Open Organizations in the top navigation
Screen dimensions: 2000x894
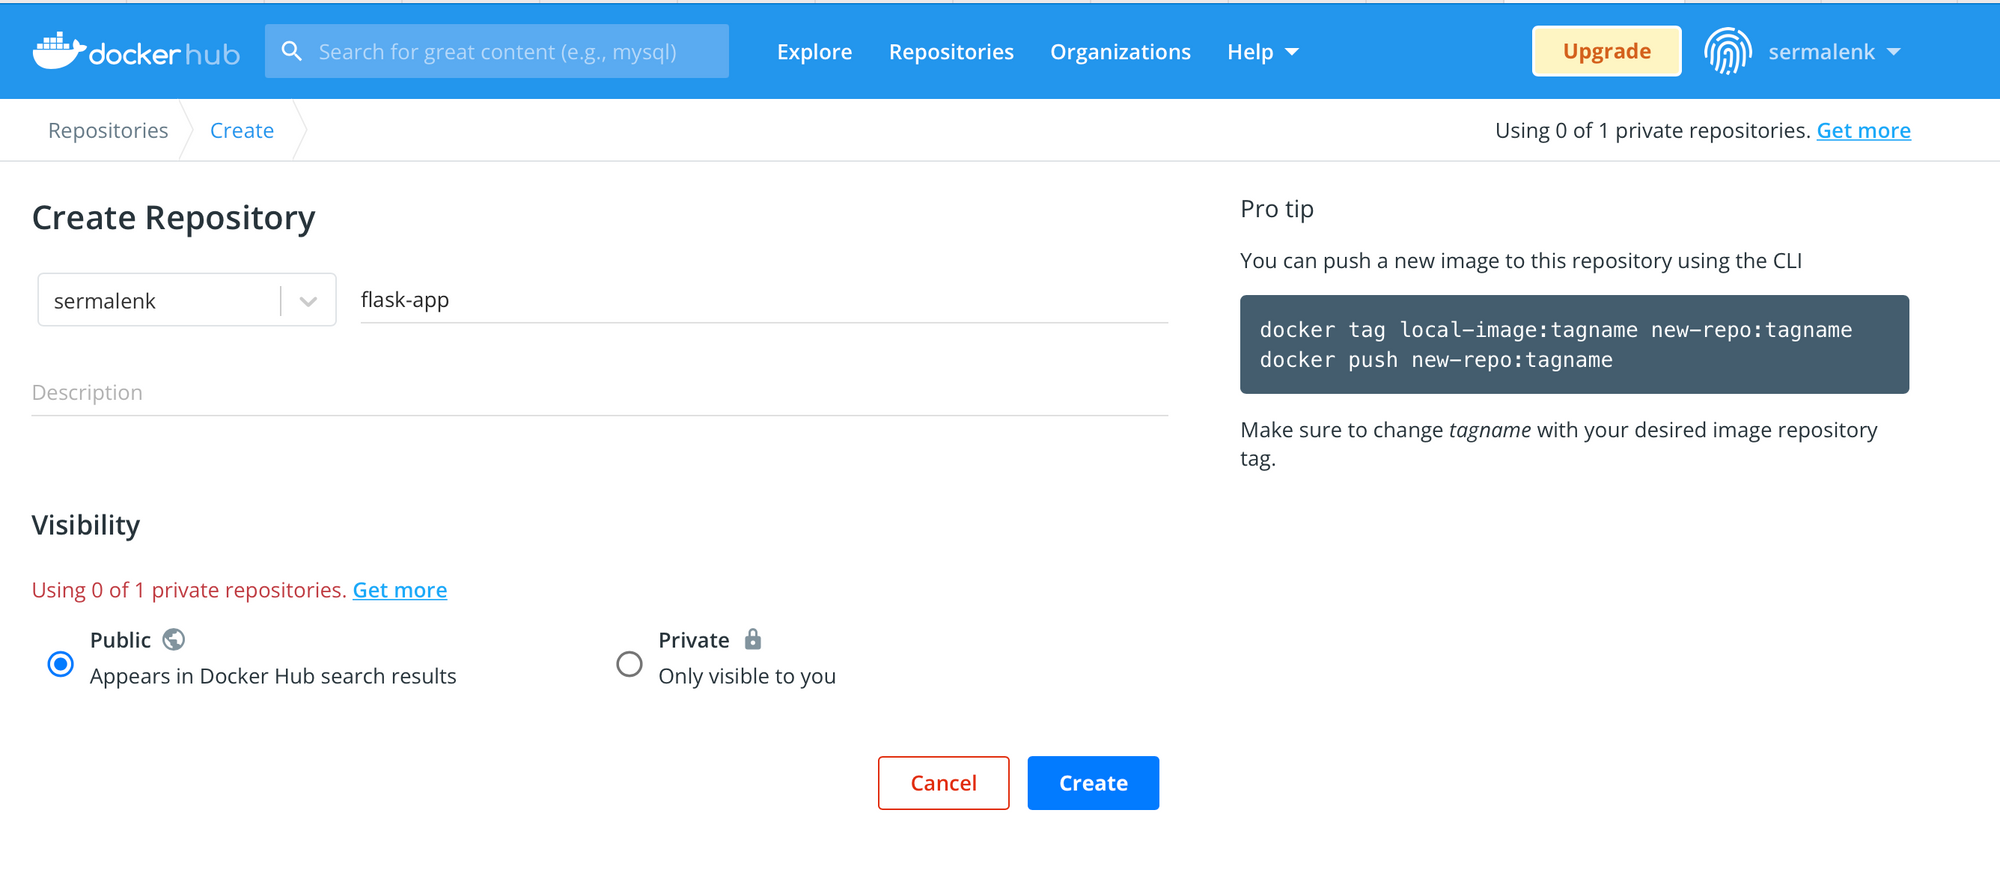(x=1120, y=52)
